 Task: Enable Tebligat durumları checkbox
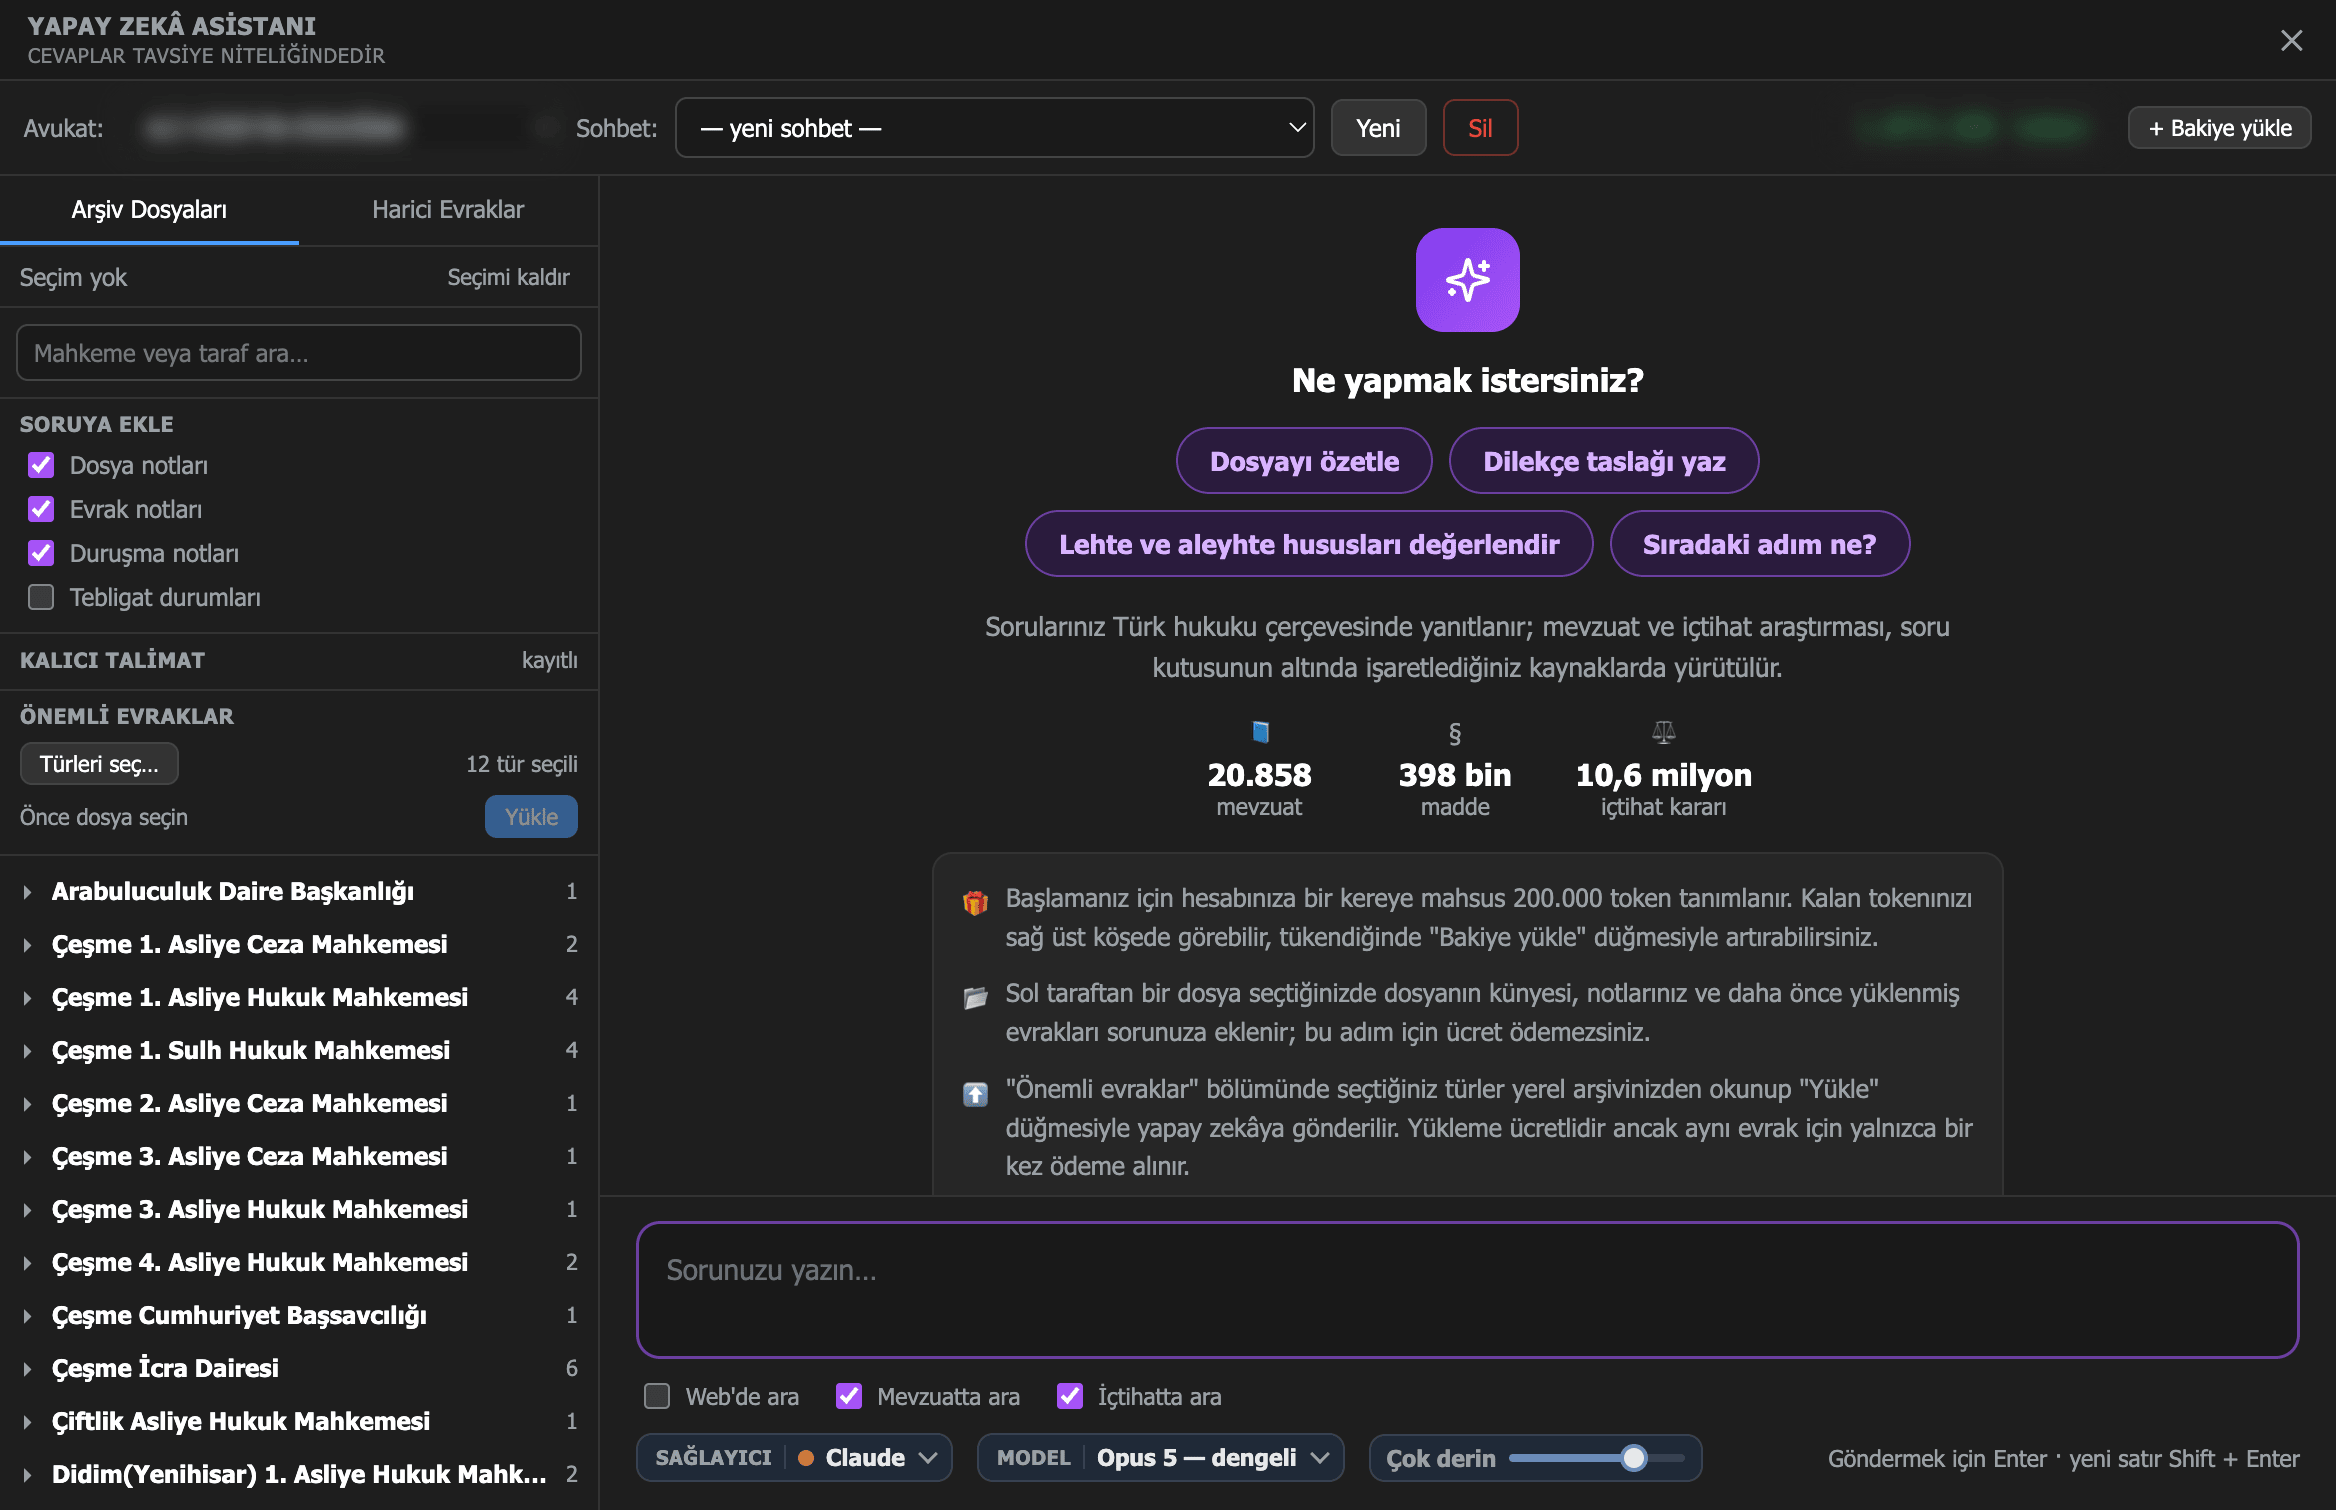coord(41,597)
